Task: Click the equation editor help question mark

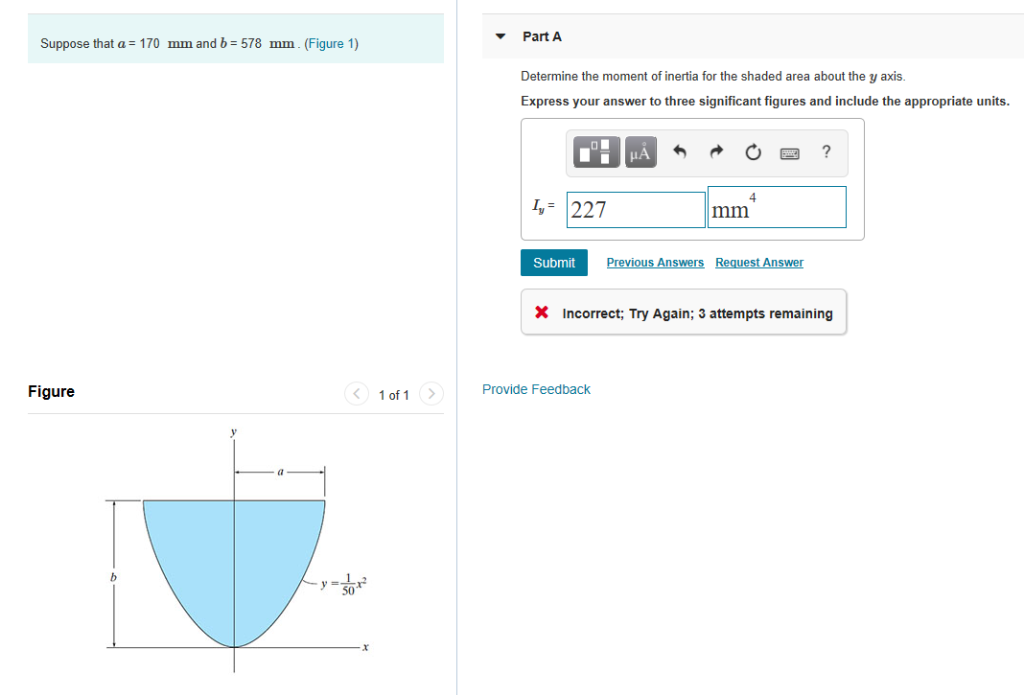Action: pos(826,152)
